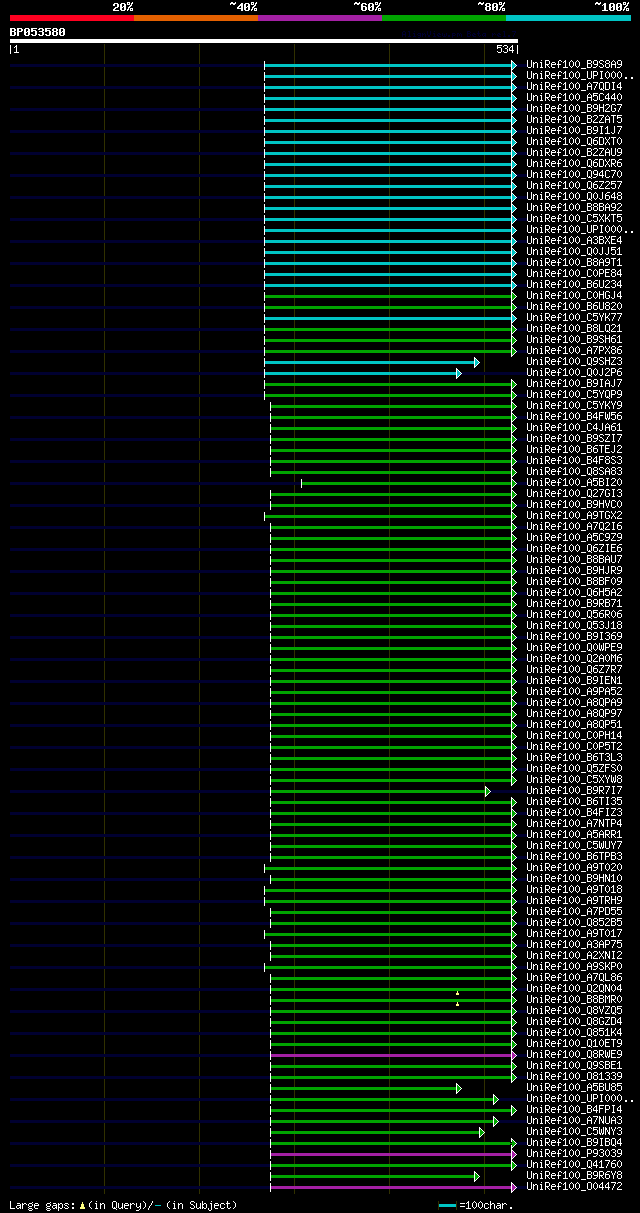Click the white query sequence bar
640x1213 pixels.
pyautogui.click(x=263, y=41)
